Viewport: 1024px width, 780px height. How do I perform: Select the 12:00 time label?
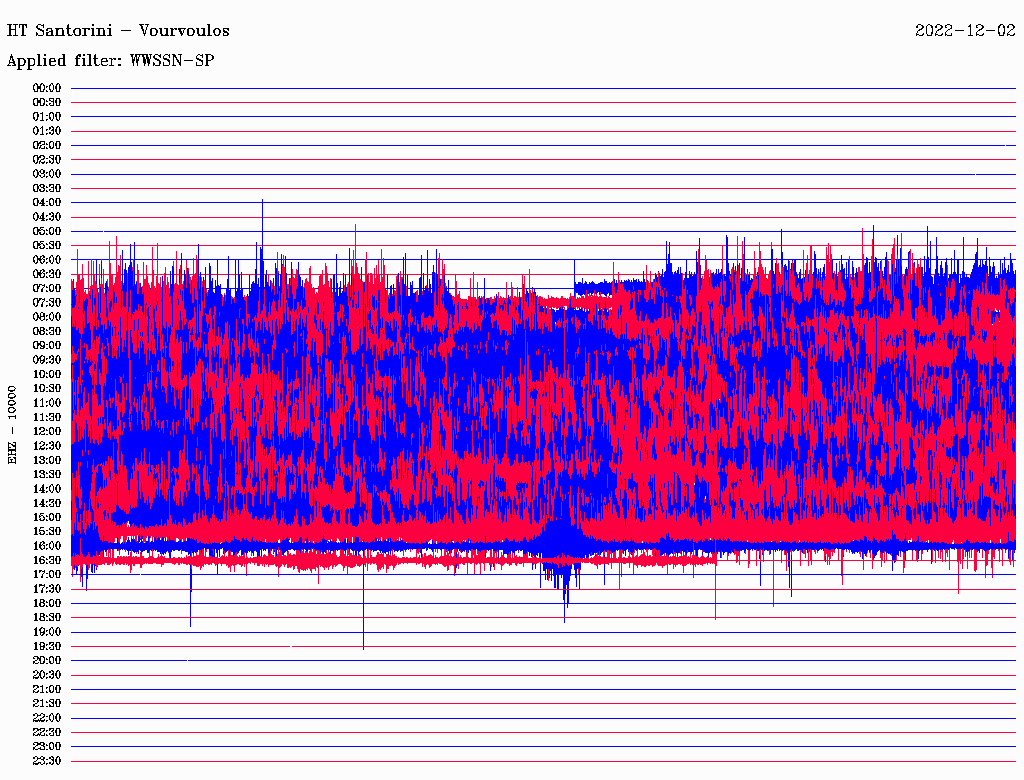click(47, 431)
